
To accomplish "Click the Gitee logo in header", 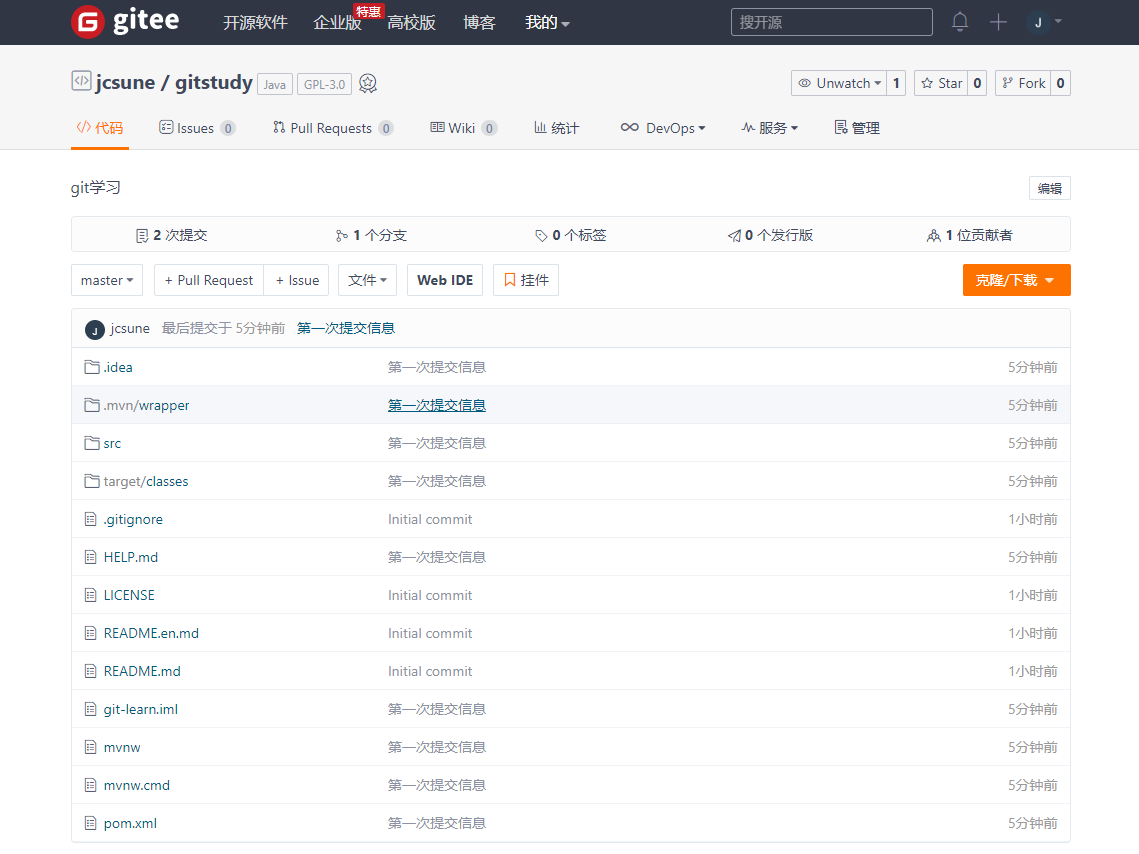I will coord(125,22).
